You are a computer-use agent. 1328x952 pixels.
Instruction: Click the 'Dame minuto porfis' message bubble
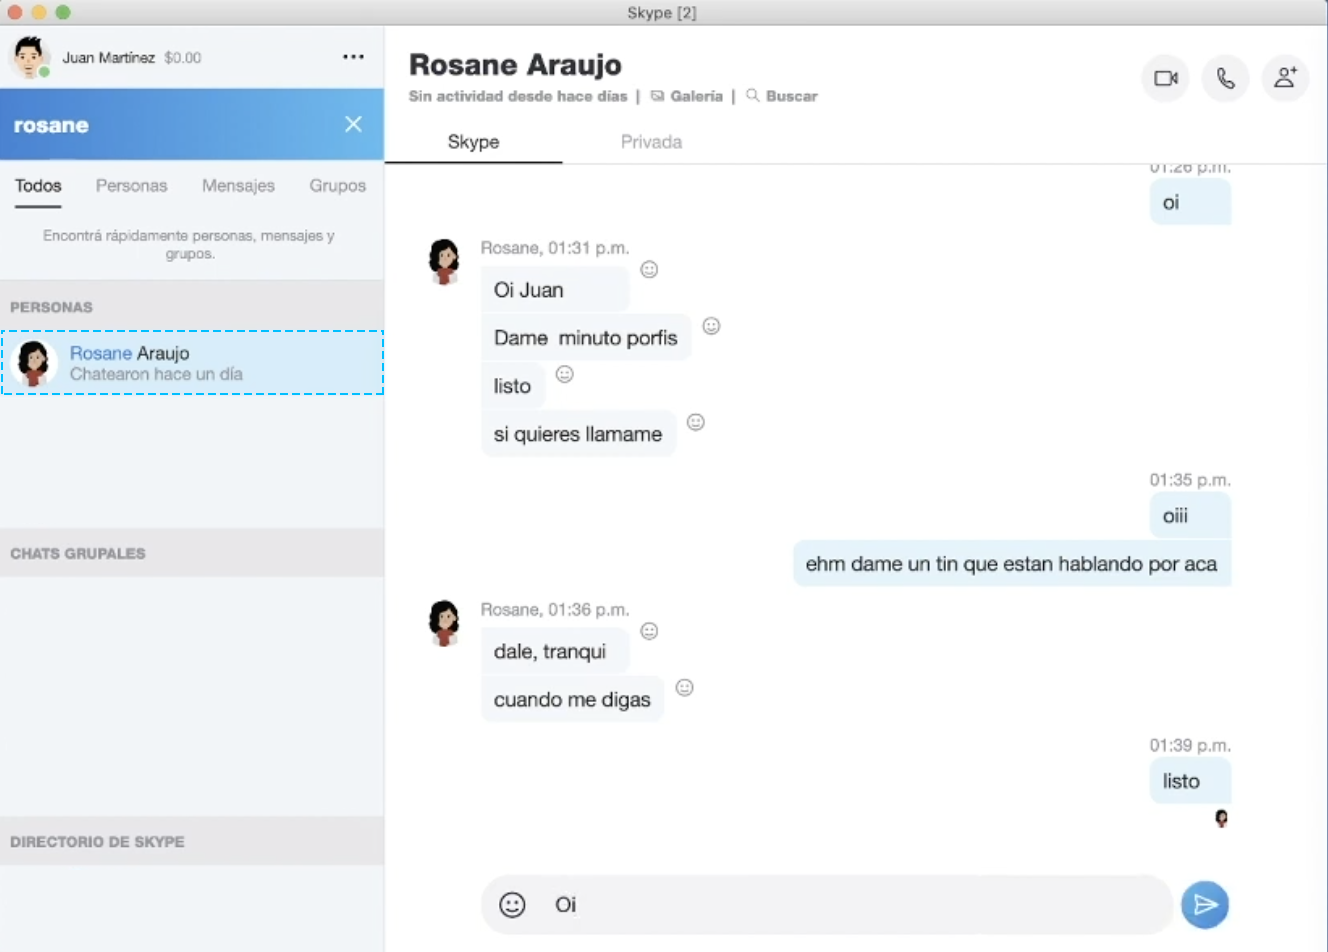click(x=586, y=338)
